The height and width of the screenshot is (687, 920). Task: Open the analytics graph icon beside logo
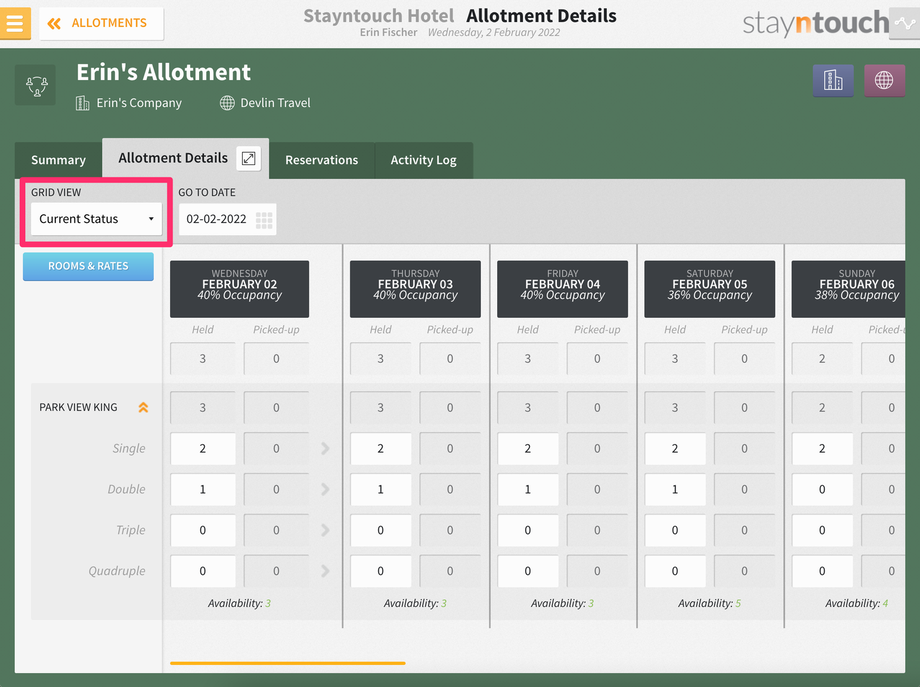(905, 23)
